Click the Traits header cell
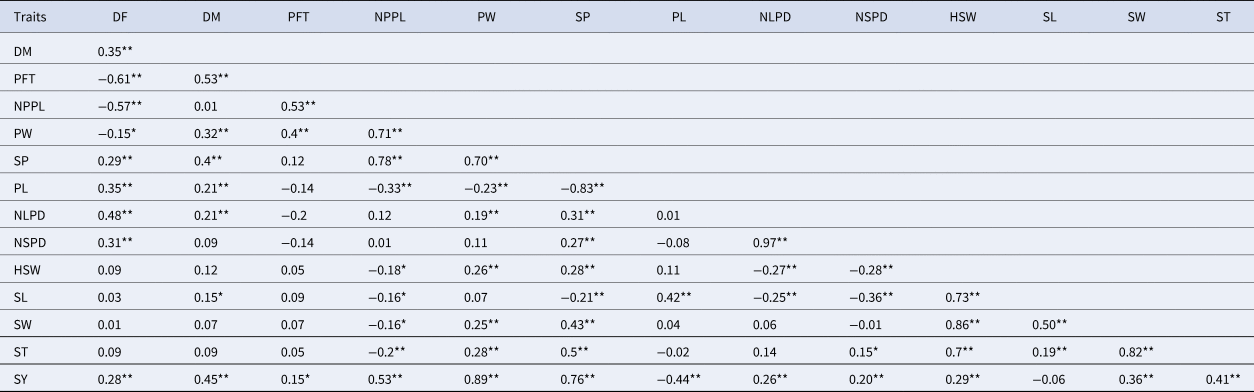Viewport: 1254px width, 392px height. click(x=30, y=18)
